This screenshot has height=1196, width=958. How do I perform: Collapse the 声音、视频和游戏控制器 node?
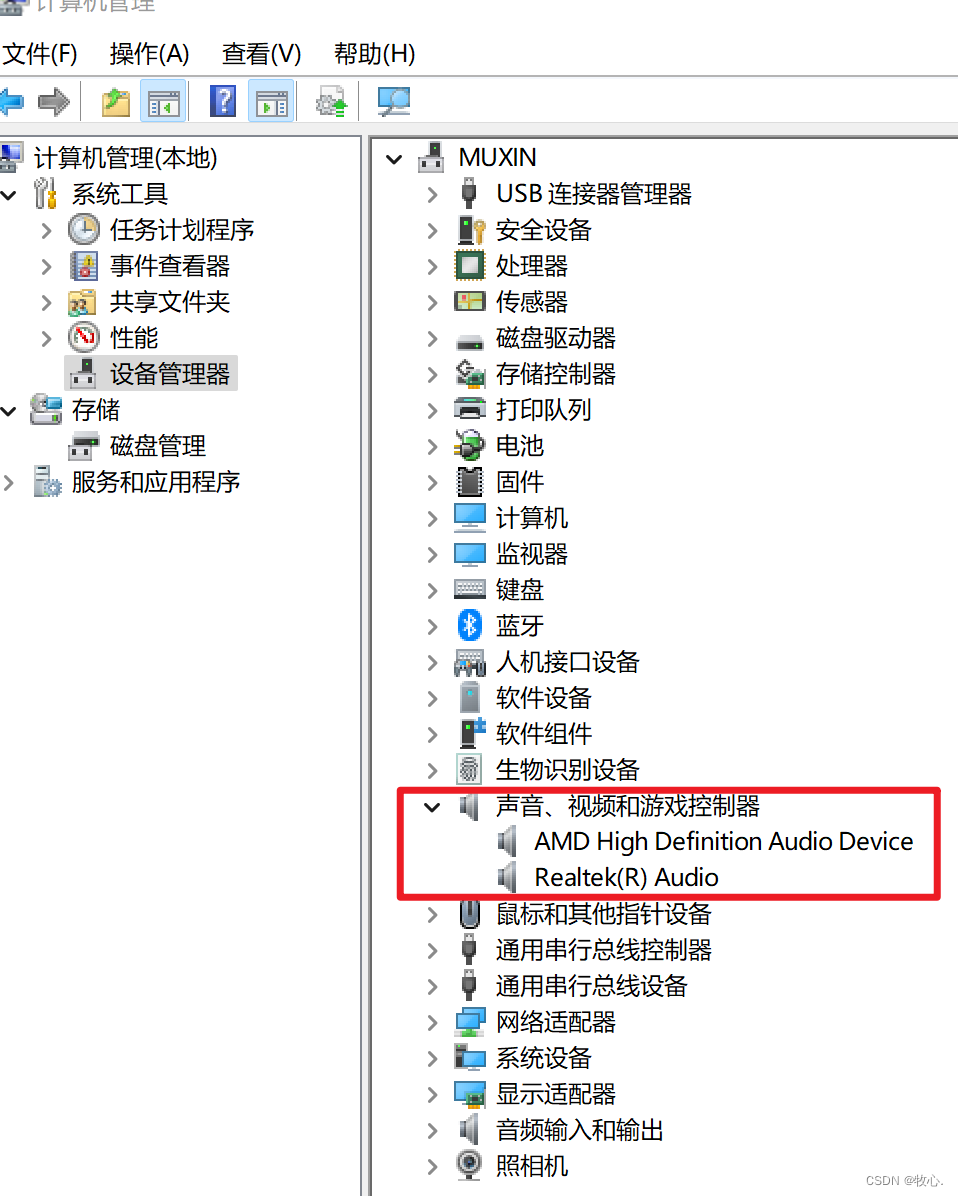point(432,806)
